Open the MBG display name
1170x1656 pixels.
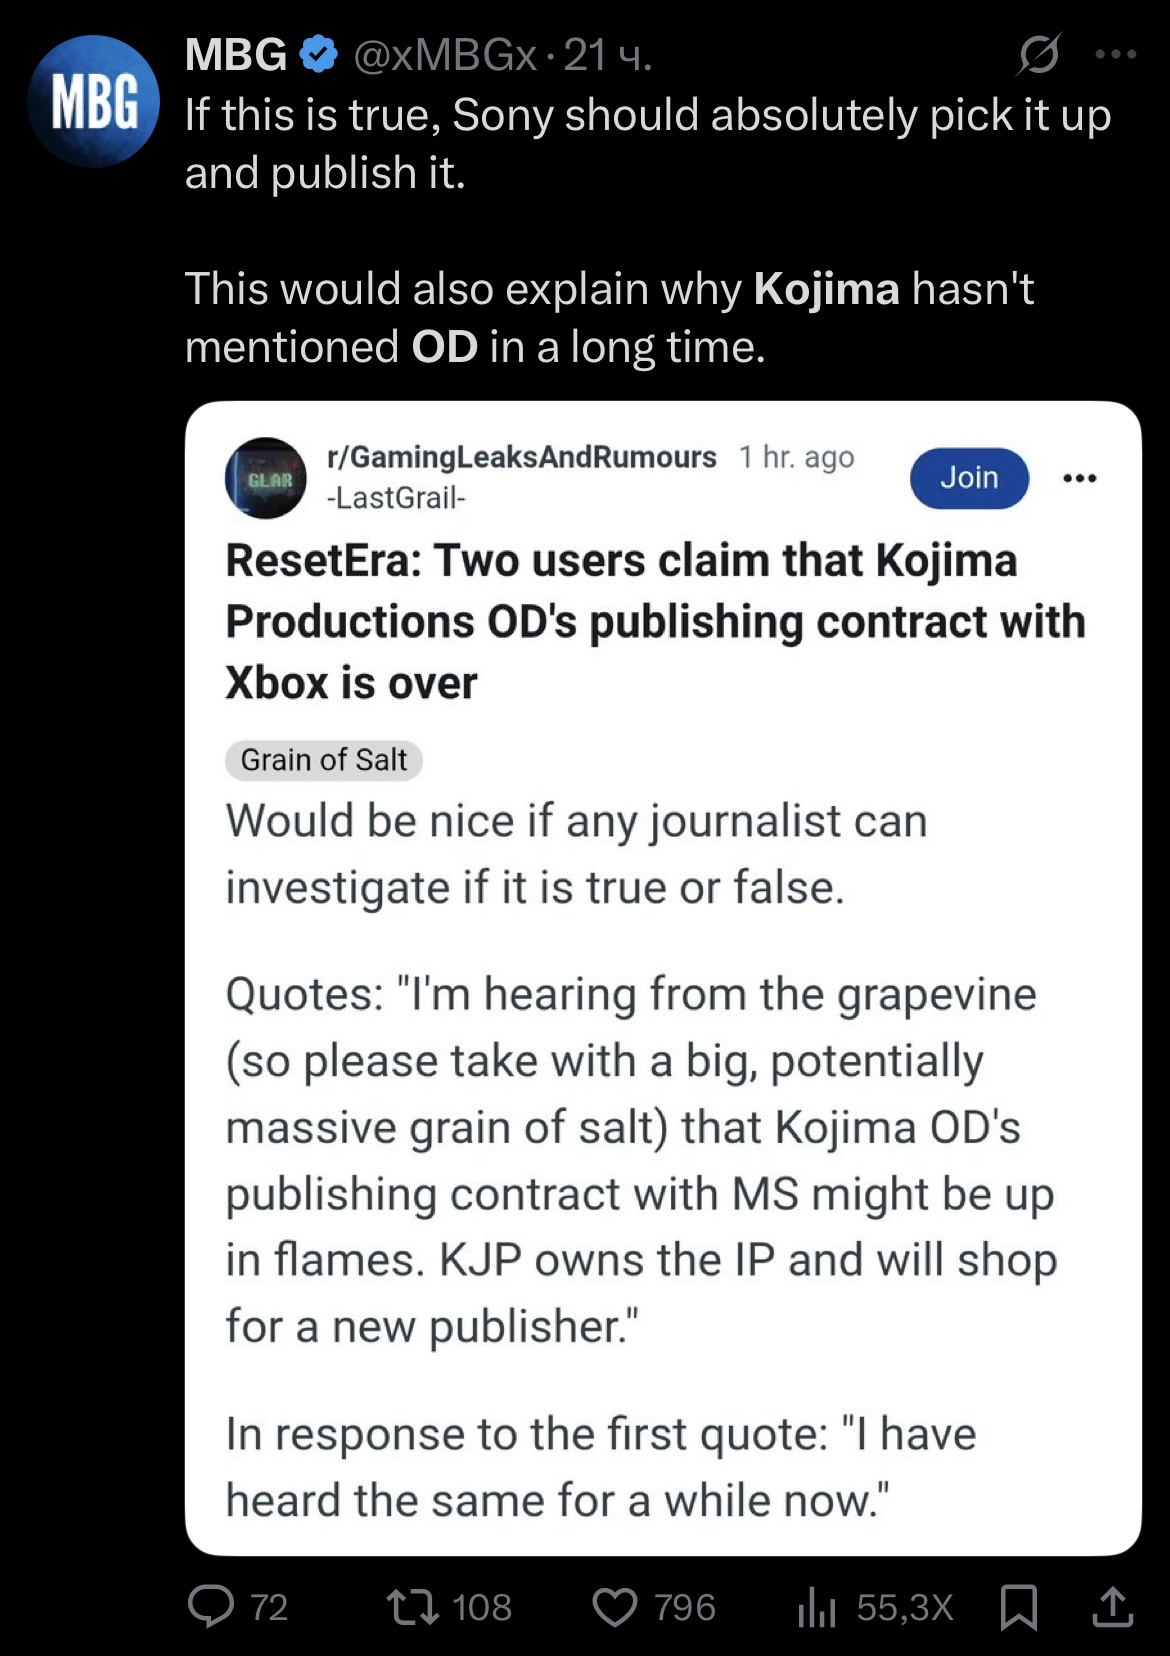pos(236,55)
